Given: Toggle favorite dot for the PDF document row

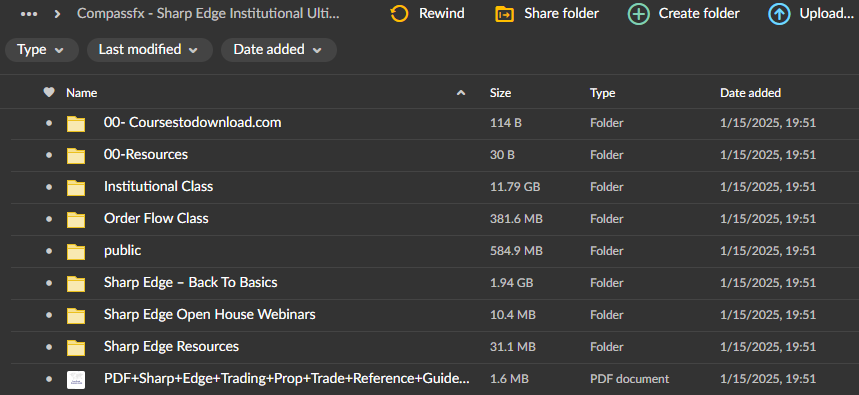Looking at the screenshot, I should pyautogui.click(x=49, y=379).
